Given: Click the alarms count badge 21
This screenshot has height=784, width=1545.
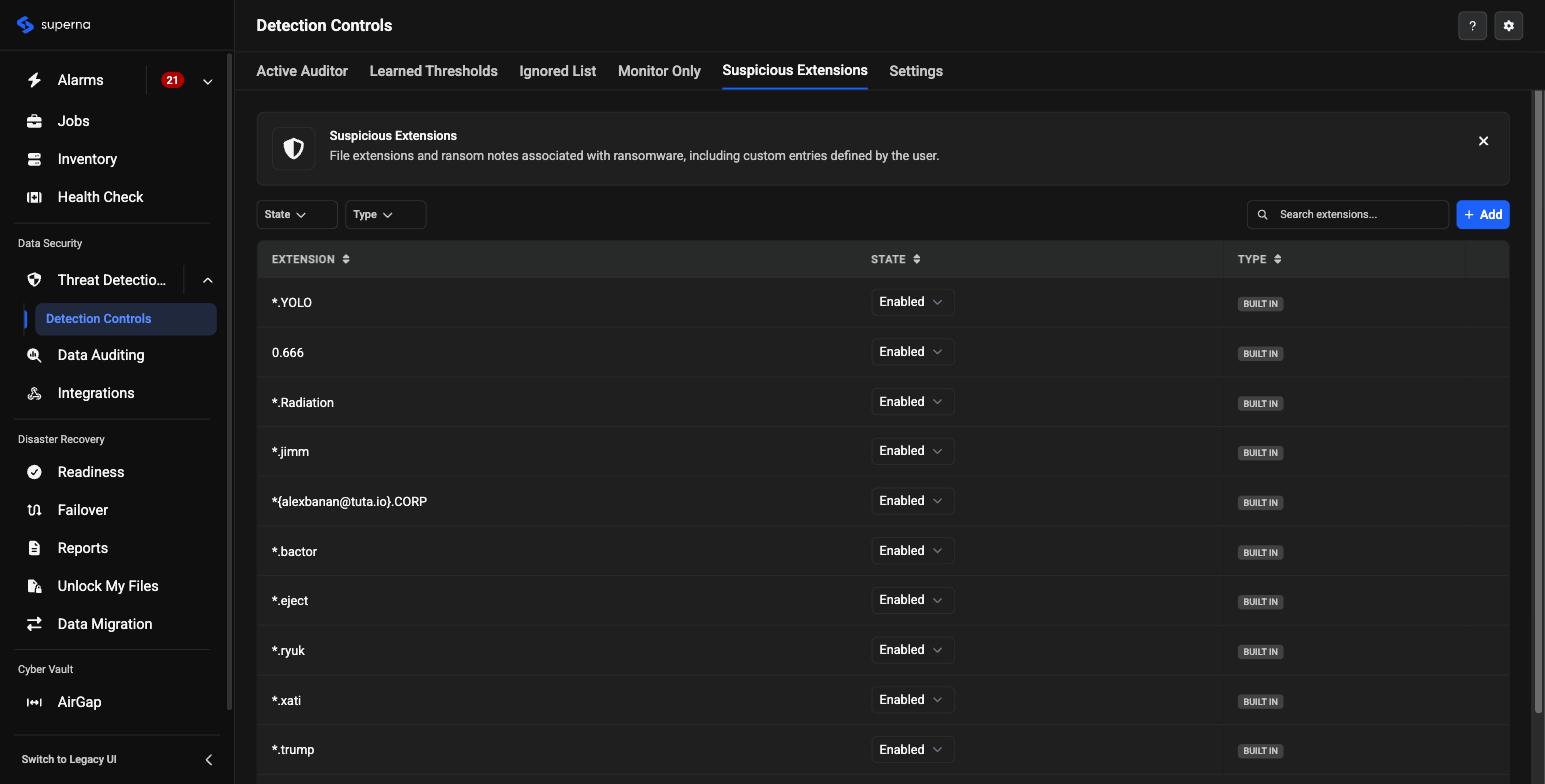Looking at the screenshot, I should [172, 80].
